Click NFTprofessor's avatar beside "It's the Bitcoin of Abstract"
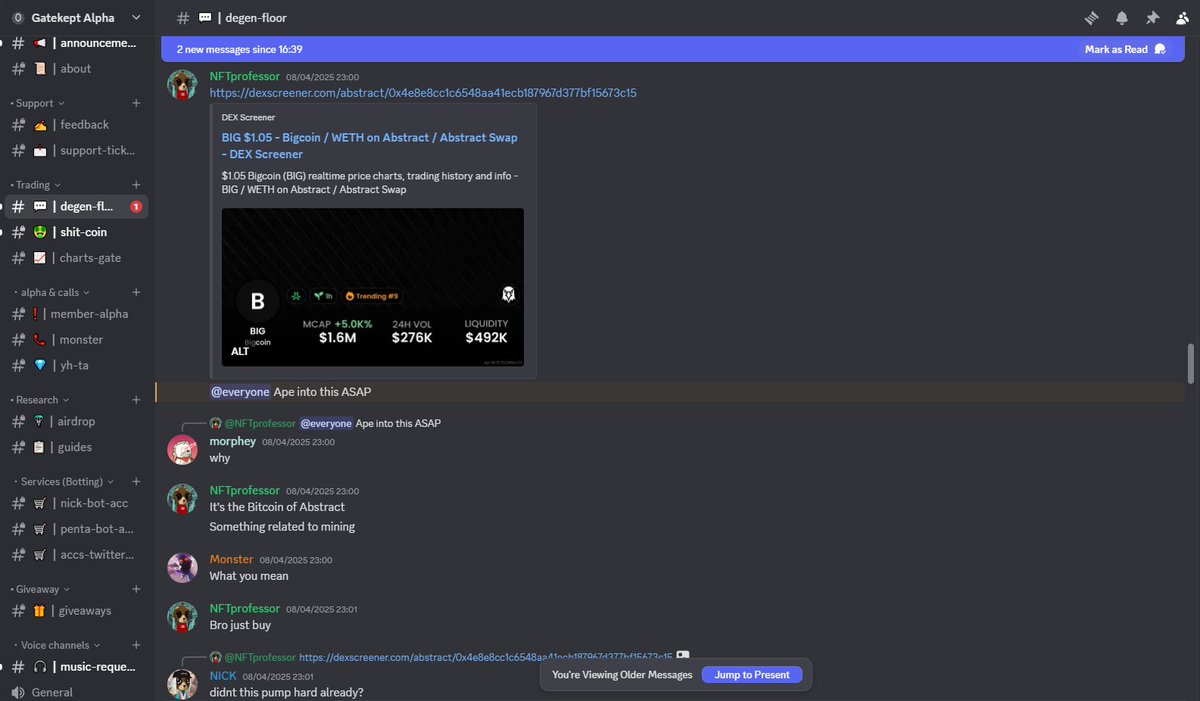The width and height of the screenshot is (1200, 701). (182, 499)
